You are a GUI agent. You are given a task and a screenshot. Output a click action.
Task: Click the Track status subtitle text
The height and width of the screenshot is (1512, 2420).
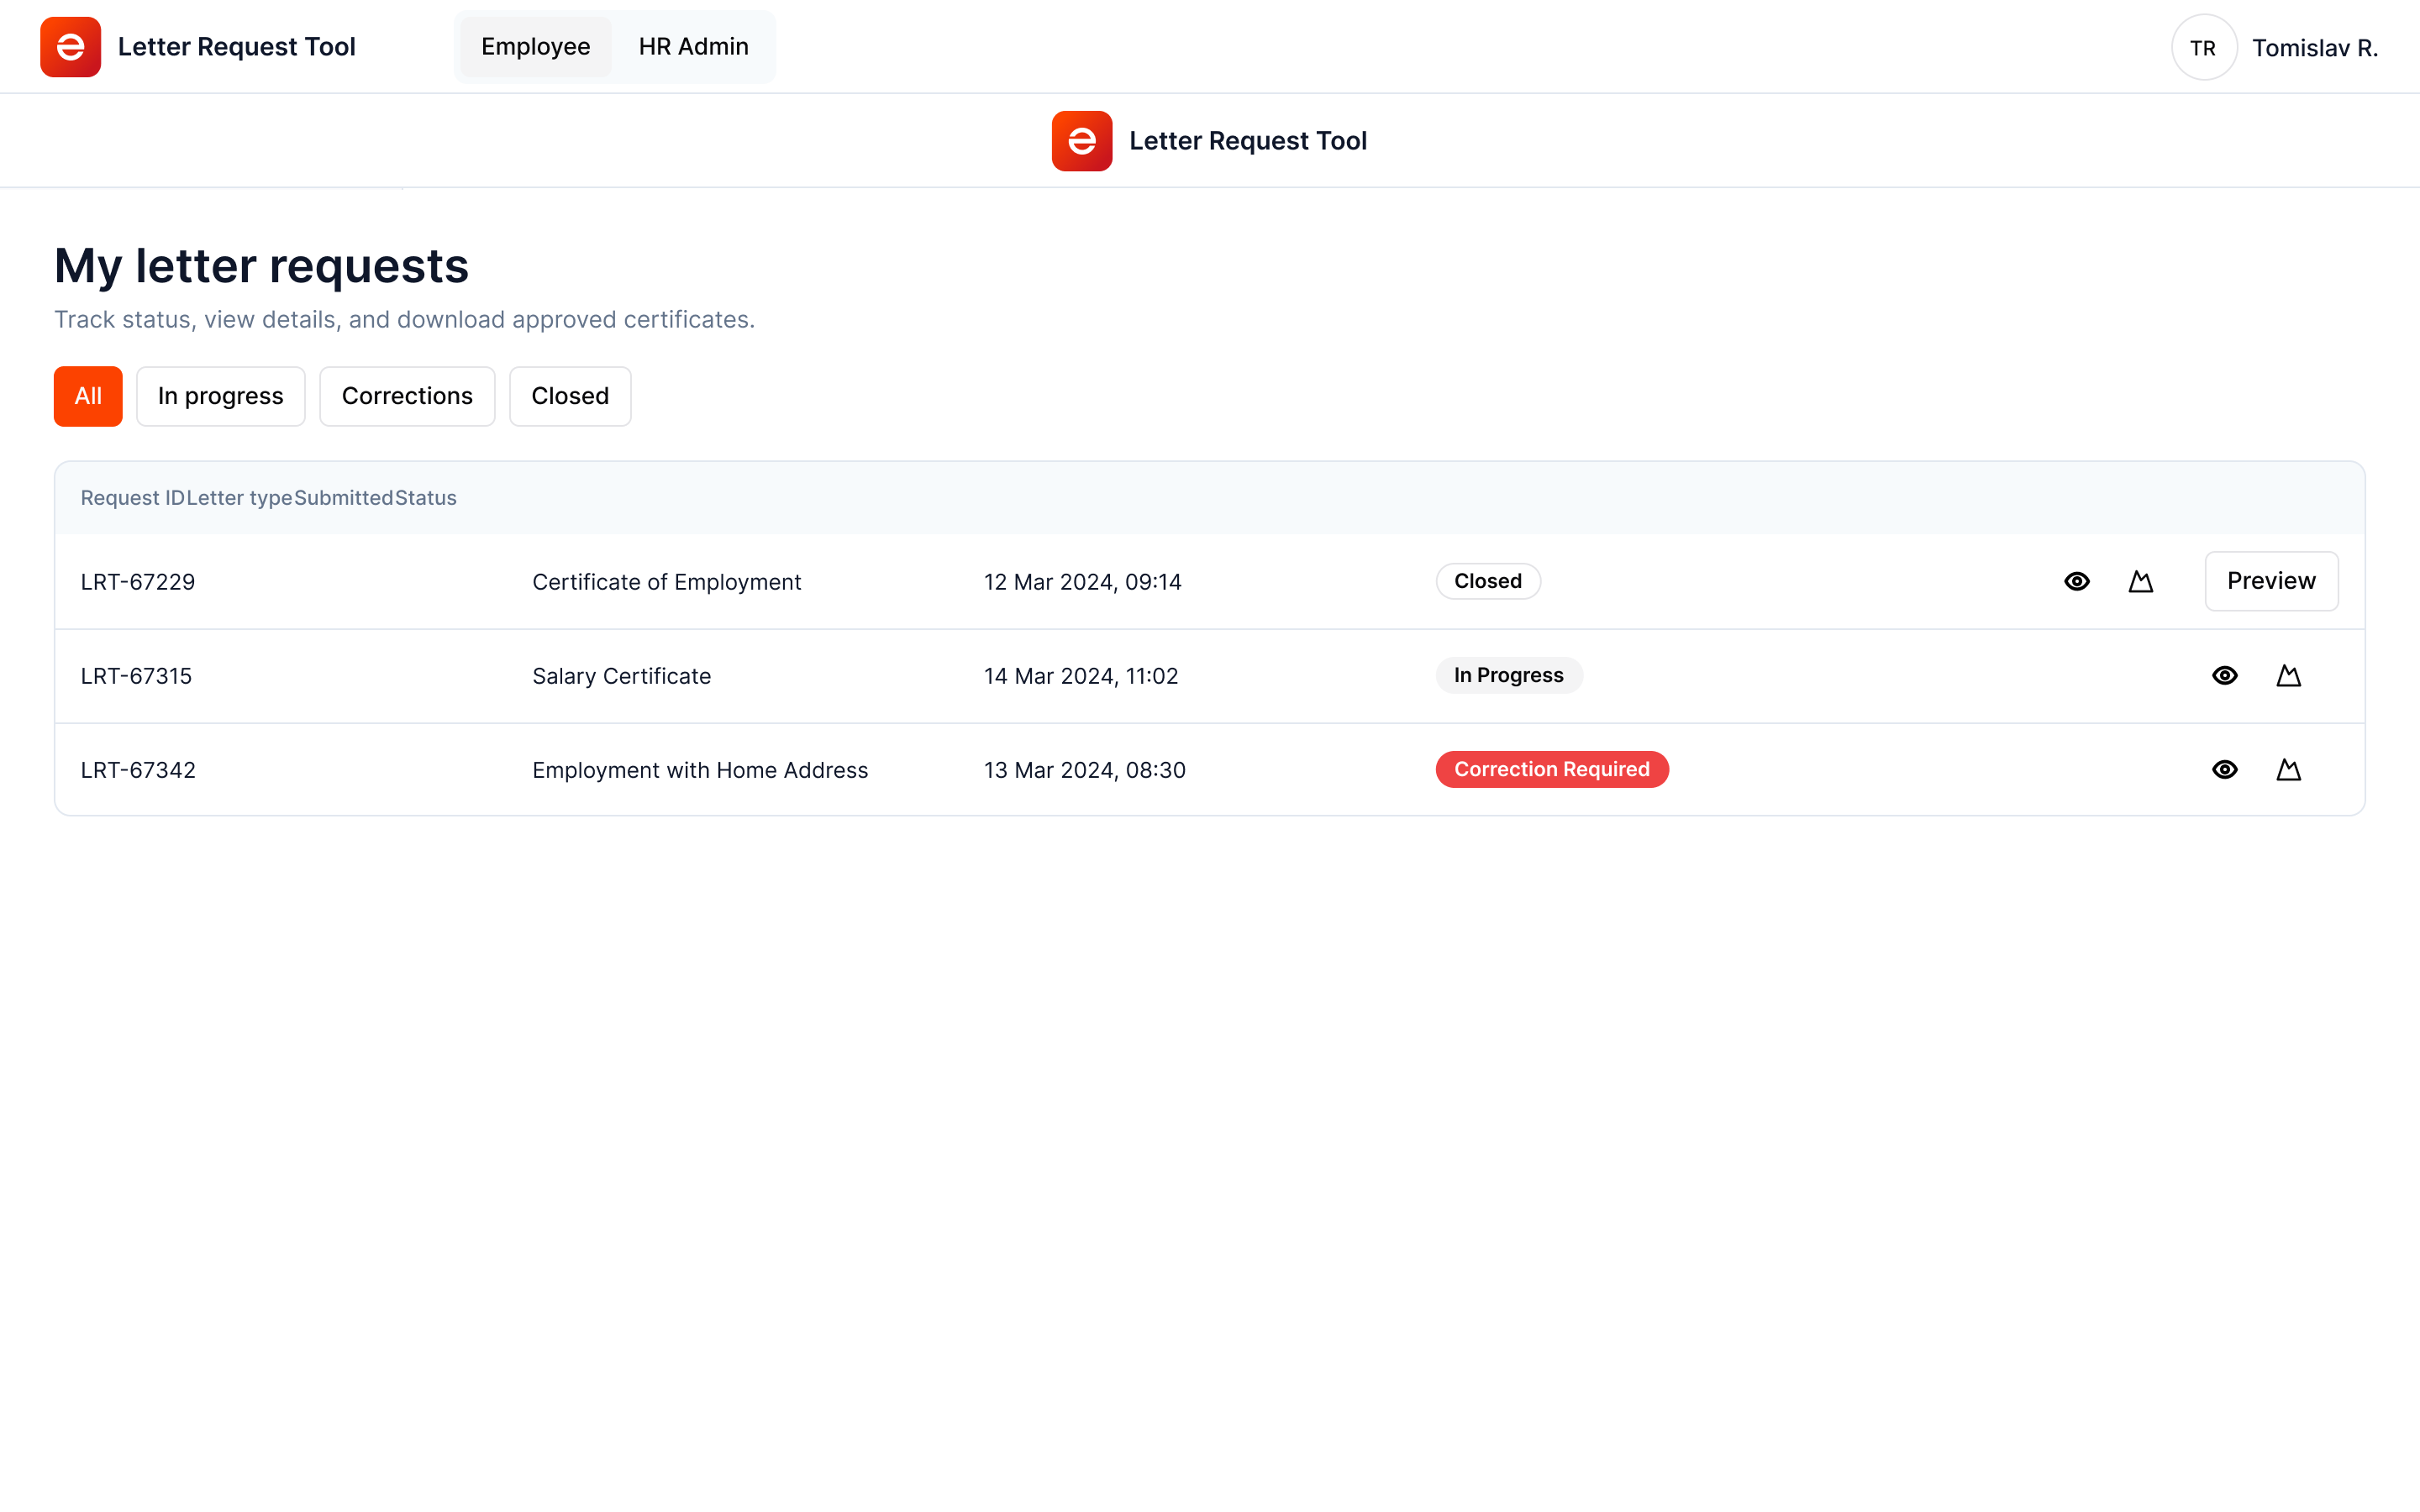pyautogui.click(x=404, y=320)
